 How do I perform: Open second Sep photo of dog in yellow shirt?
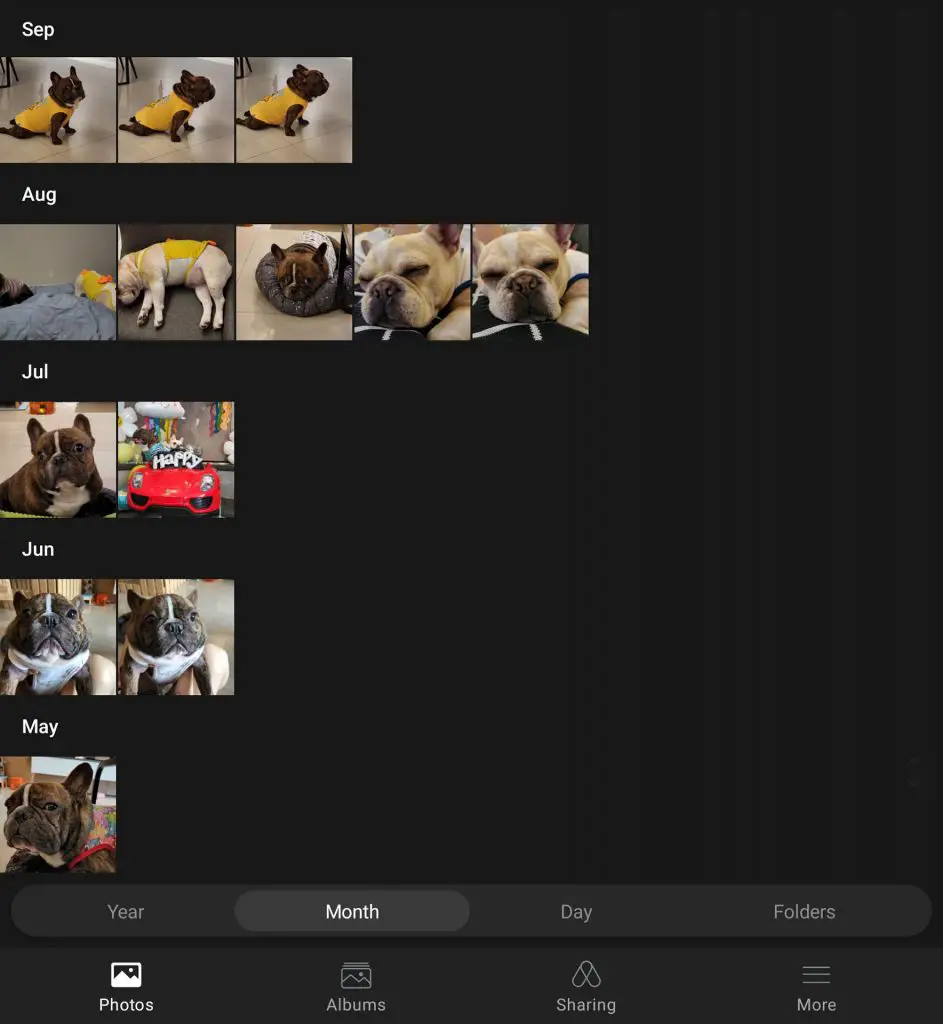(x=176, y=110)
